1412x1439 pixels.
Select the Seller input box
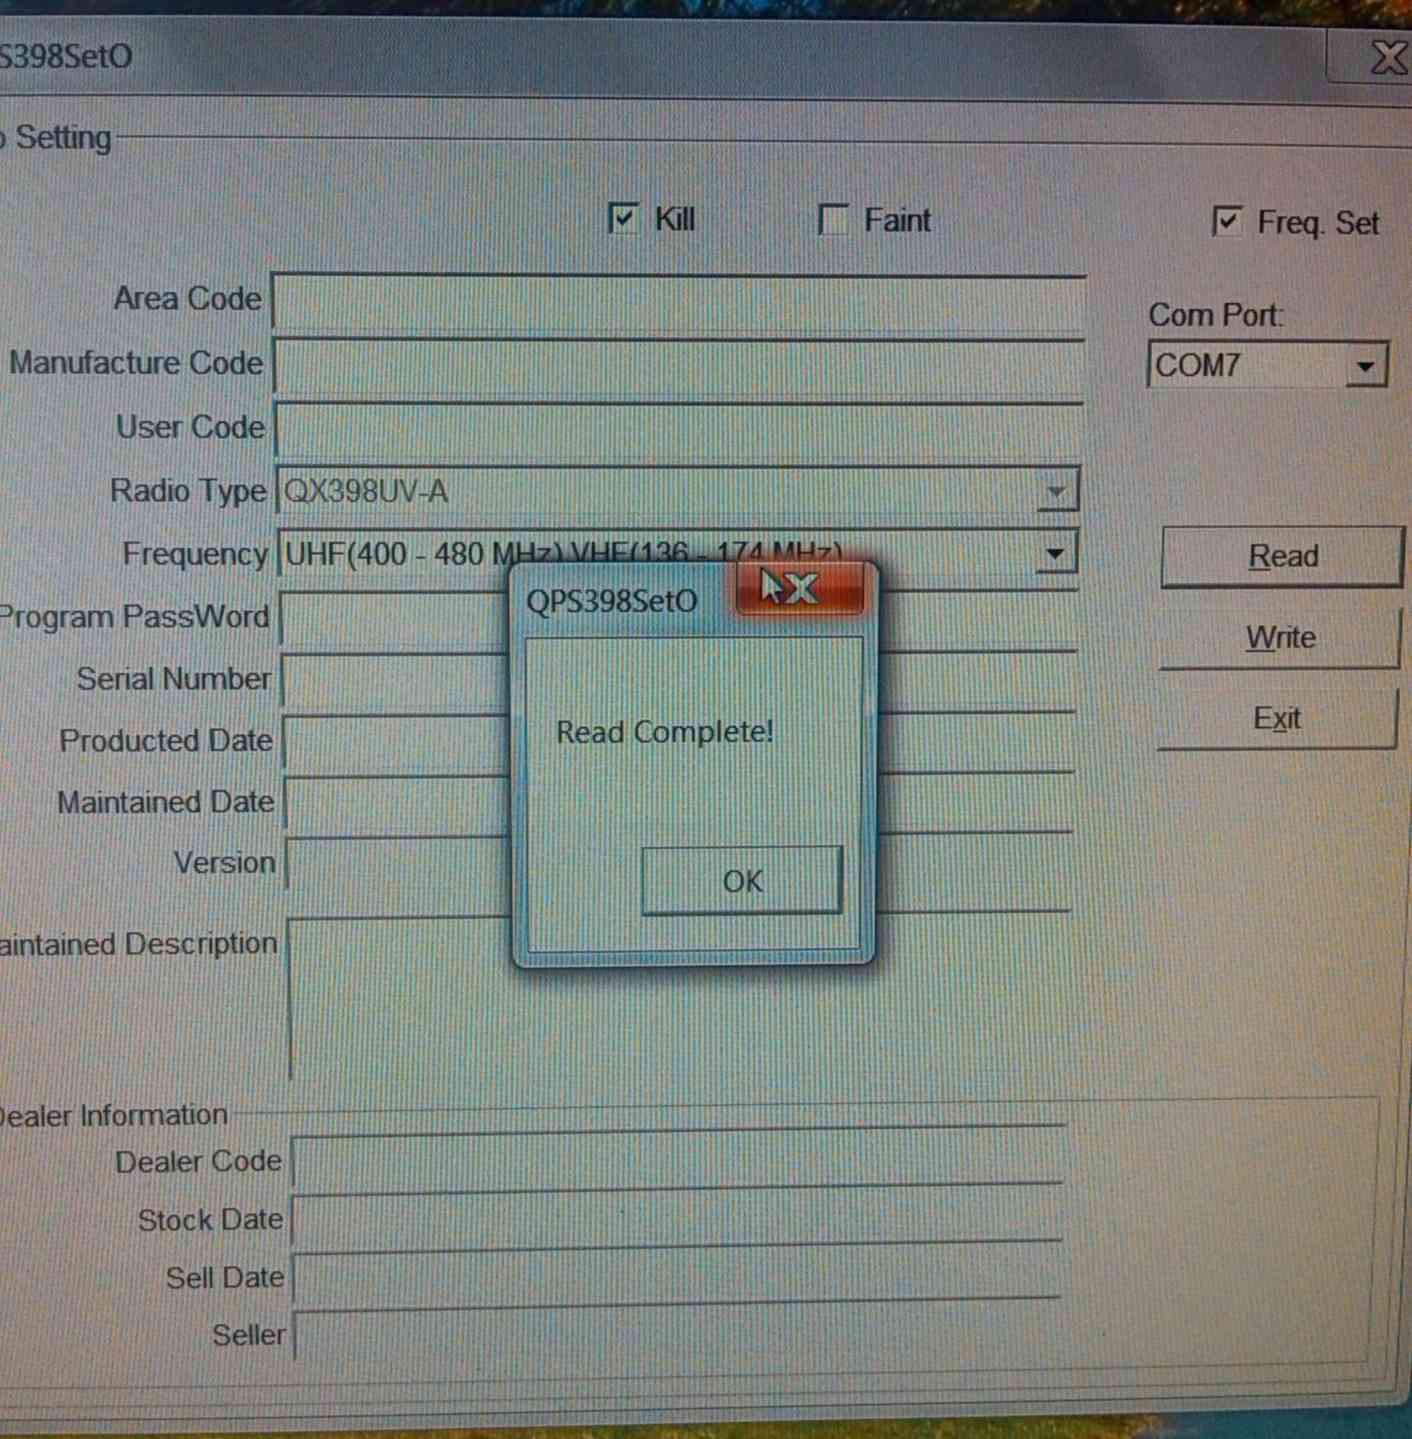coord(676,1334)
